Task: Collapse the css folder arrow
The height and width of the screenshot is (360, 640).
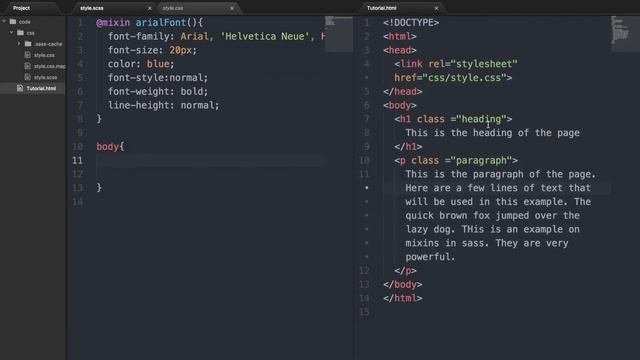Action: pyautogui.click(x=11, y=33)
